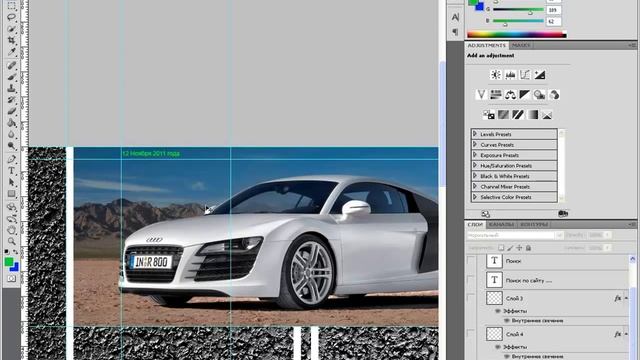Image resolution: width=640 pixels, height=360 pixels.
Task: Add a Curves adjustment
Action: (x=525, y=75)
